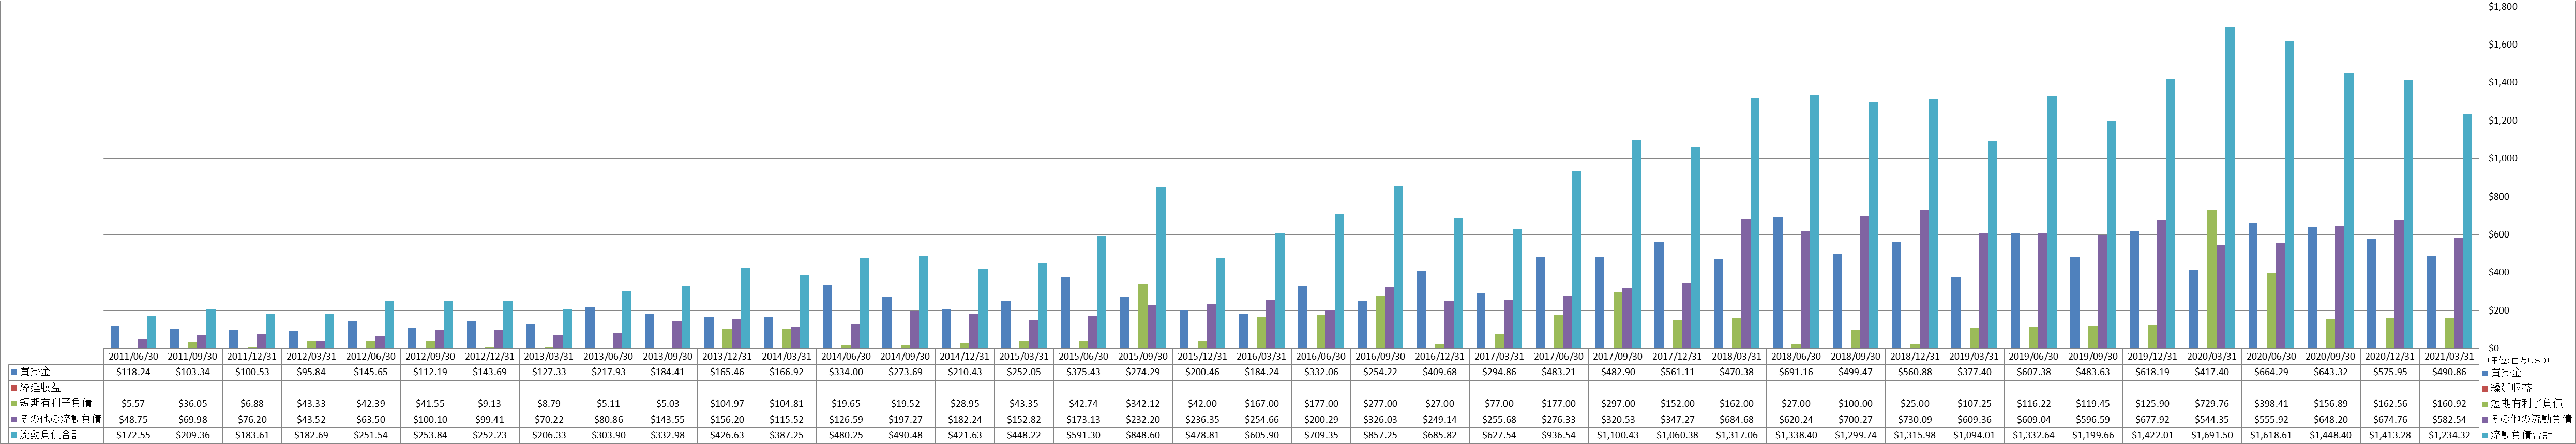Click the $5.57 short-term debt cell
The height and width of the screenshot is (444, 2576).
134,404
